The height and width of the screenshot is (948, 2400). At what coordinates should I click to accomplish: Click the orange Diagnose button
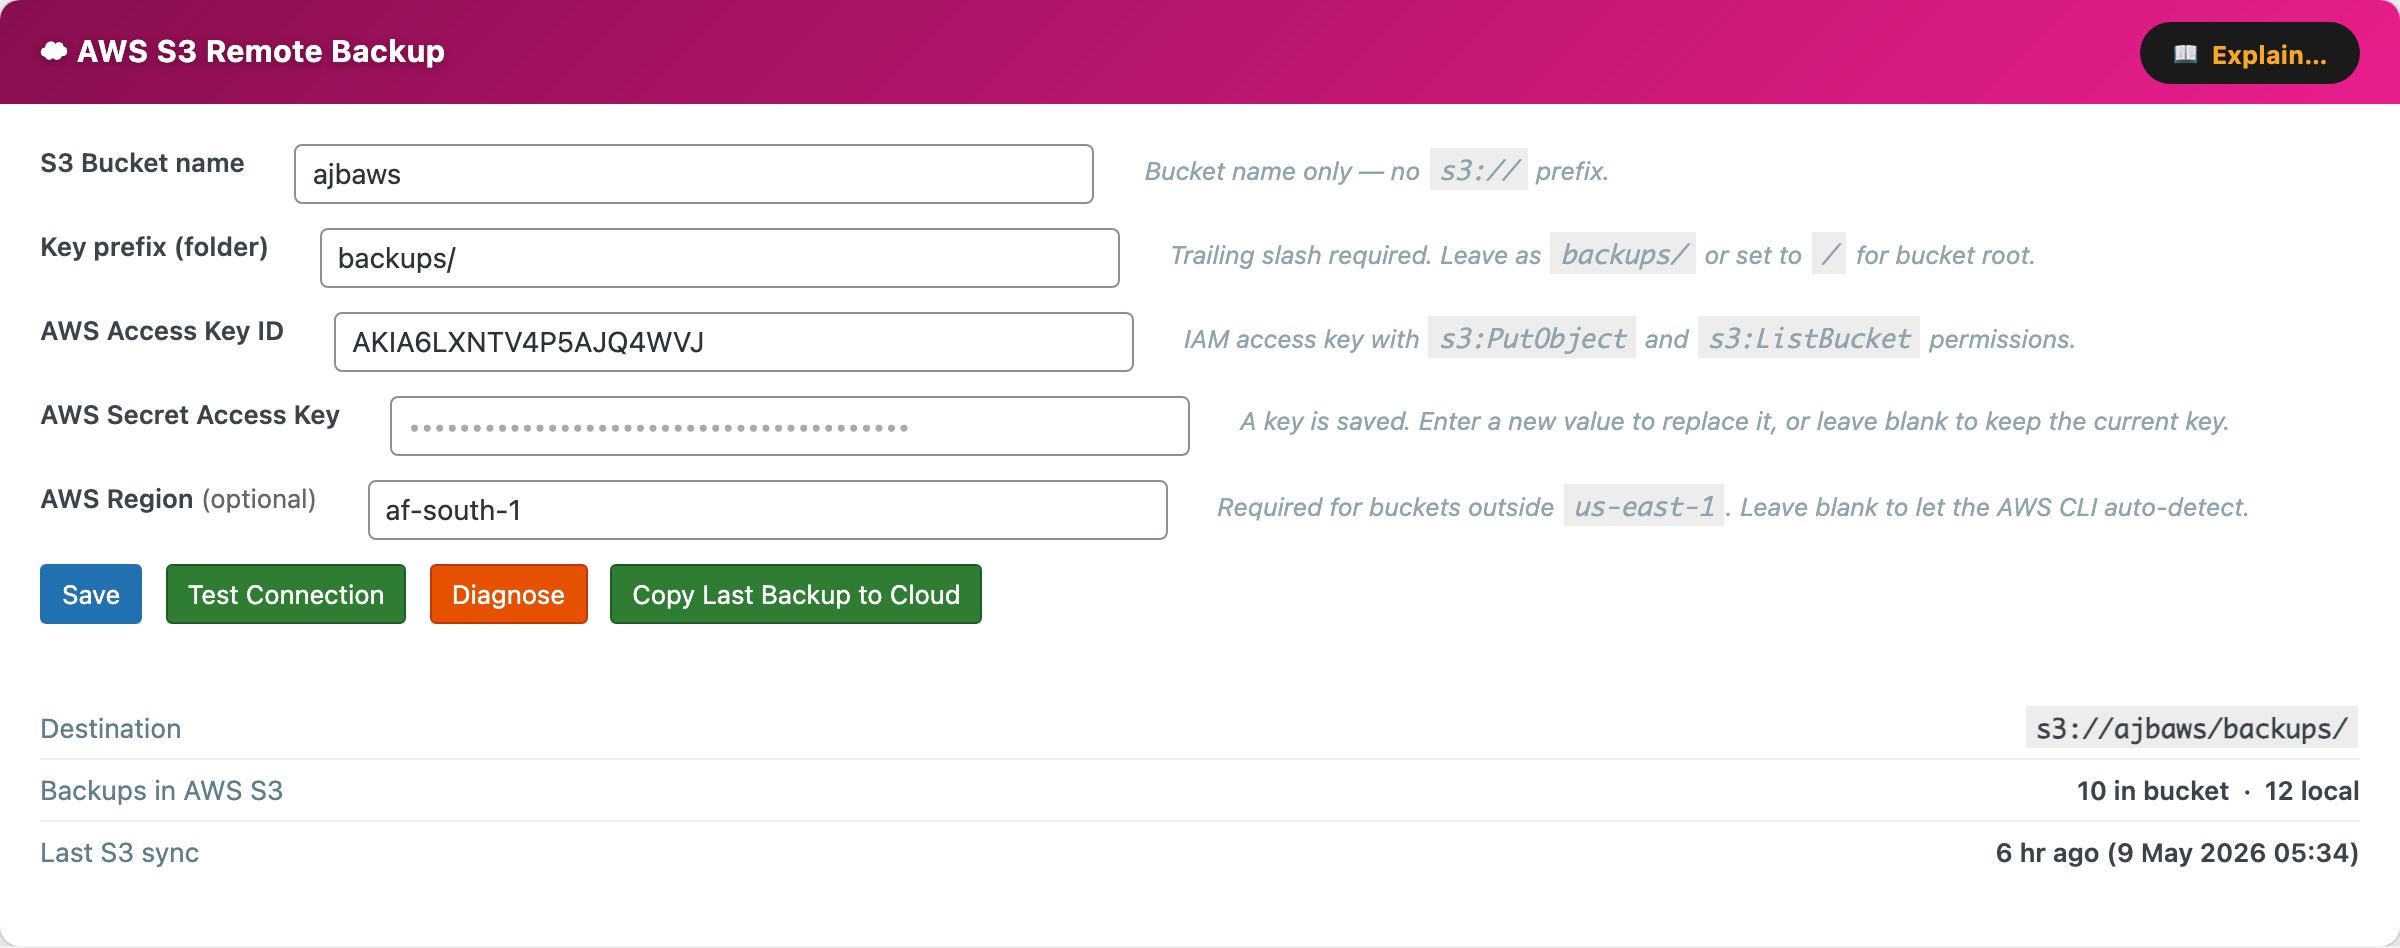pos(508,594)
